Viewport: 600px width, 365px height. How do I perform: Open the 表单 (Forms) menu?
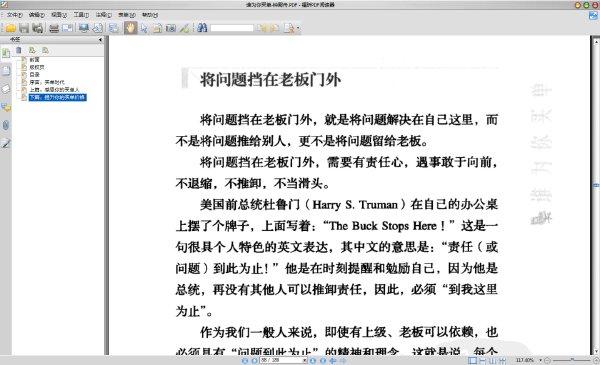click(127, 15)
